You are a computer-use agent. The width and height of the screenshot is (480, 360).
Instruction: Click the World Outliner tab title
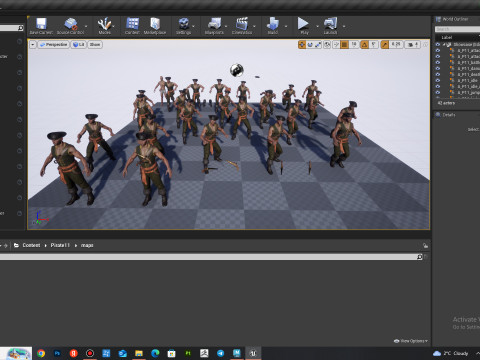point(455,19)
